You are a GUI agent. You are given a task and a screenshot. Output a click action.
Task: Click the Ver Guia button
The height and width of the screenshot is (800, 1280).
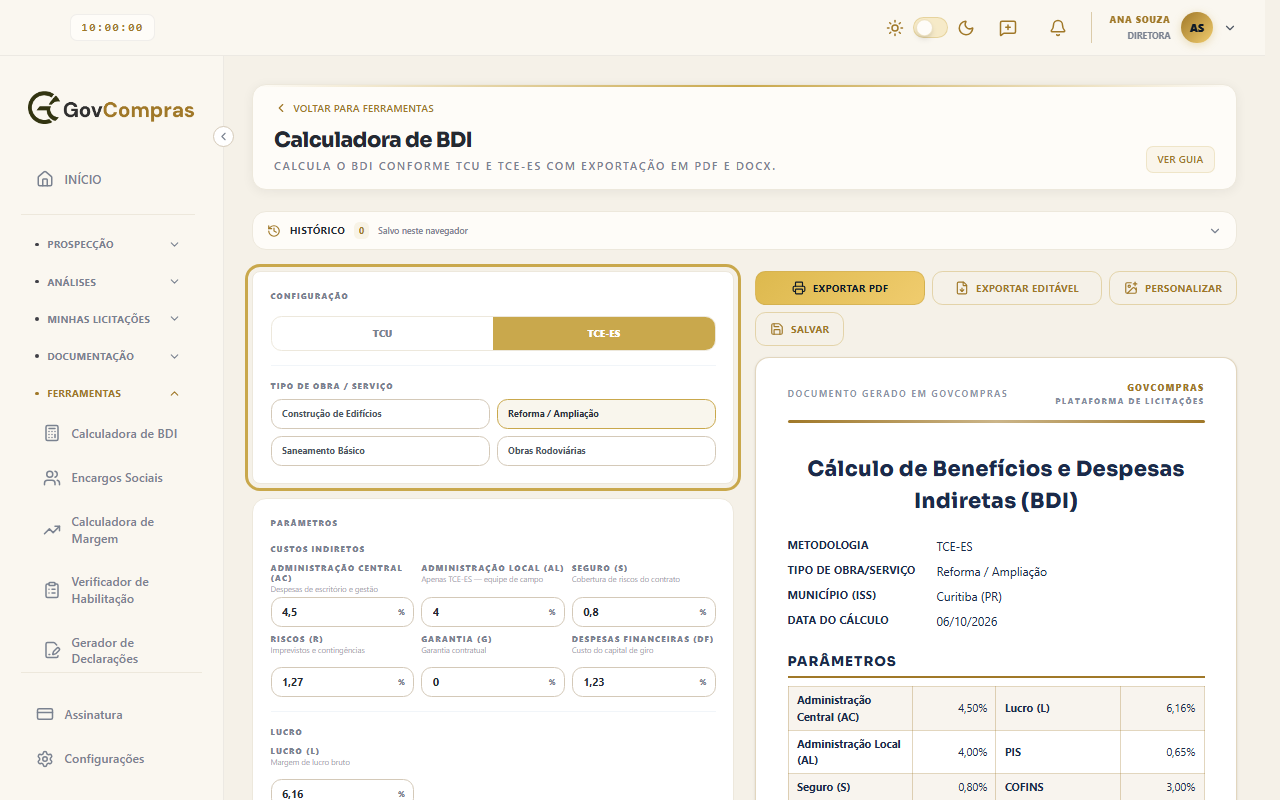(1180, 160)
